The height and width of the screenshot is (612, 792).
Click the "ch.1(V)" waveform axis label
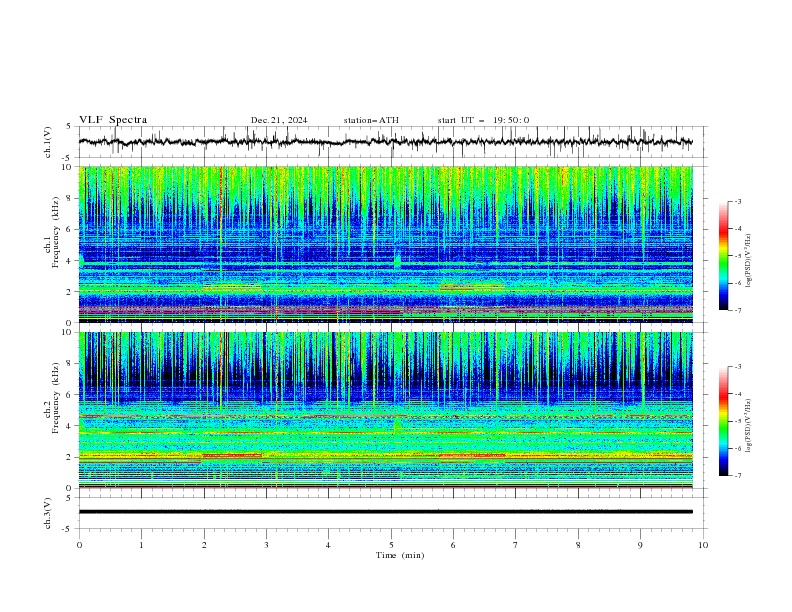[x=48, y=142]
